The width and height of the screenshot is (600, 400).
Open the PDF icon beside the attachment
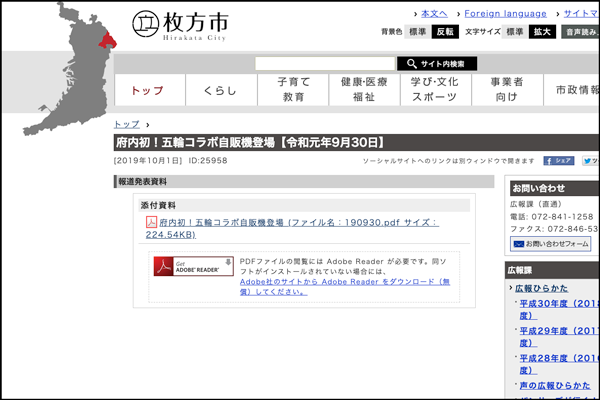tap(151, 221)
